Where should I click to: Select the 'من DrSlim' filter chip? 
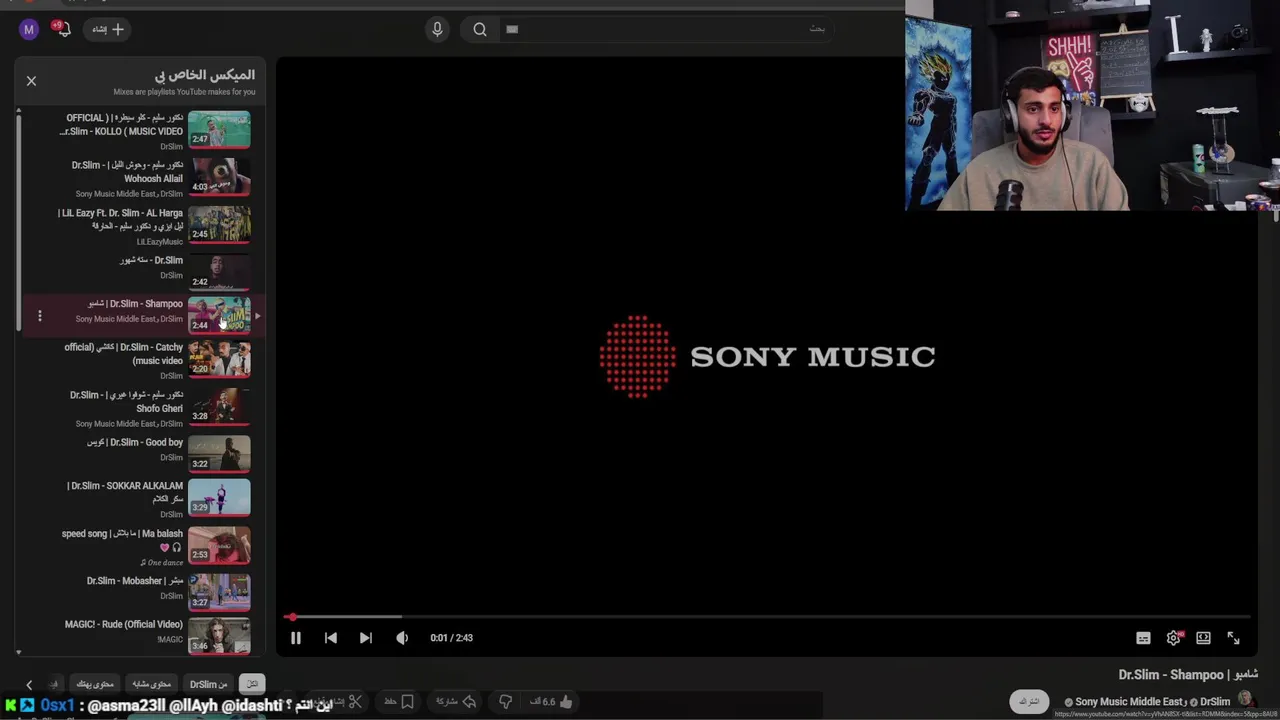[209, 684]
